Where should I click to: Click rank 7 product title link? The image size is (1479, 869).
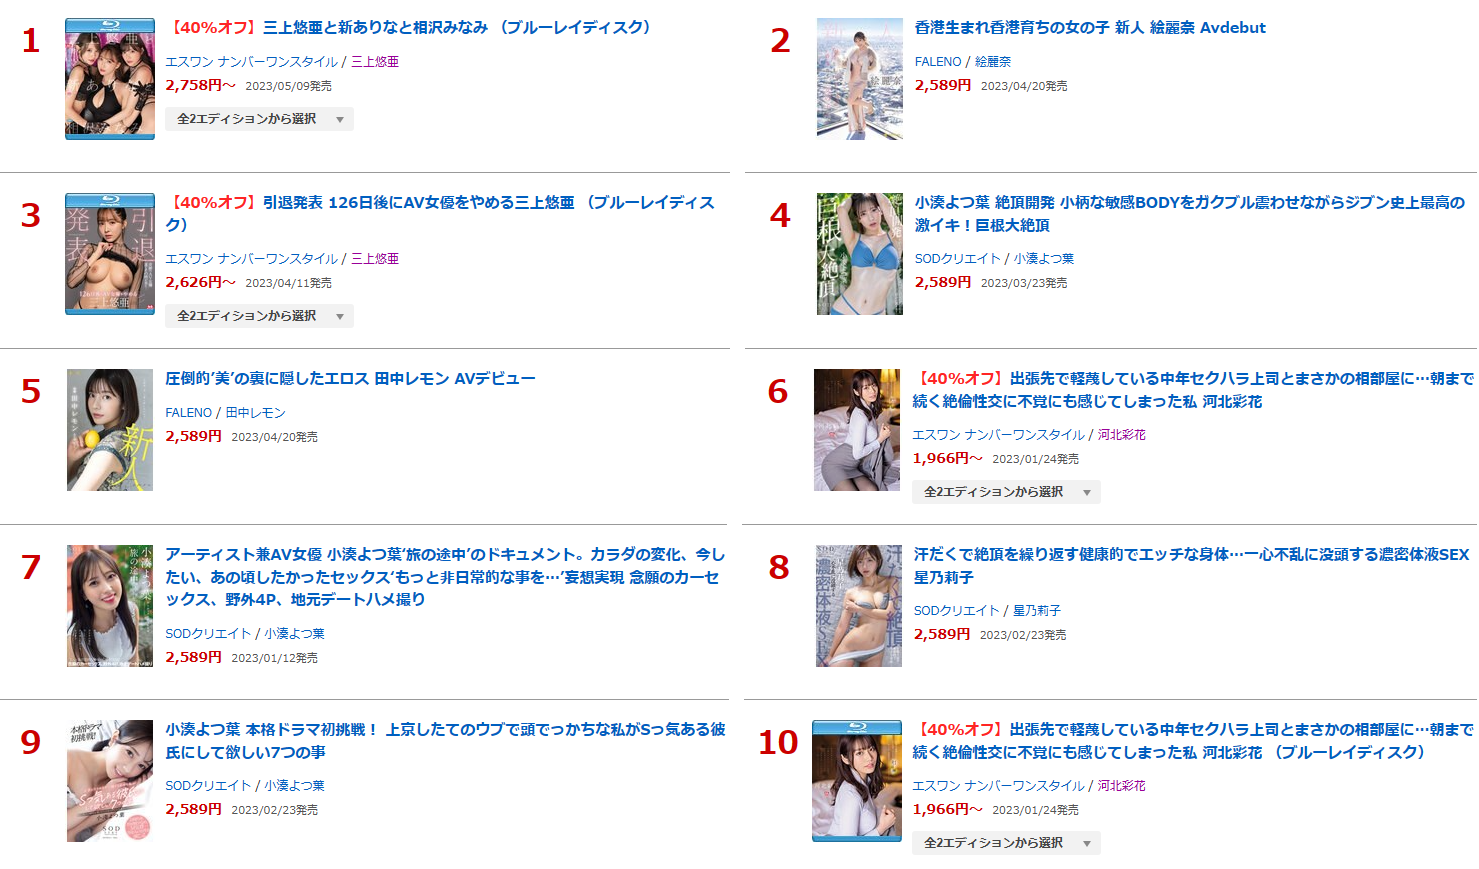point(445,577)
